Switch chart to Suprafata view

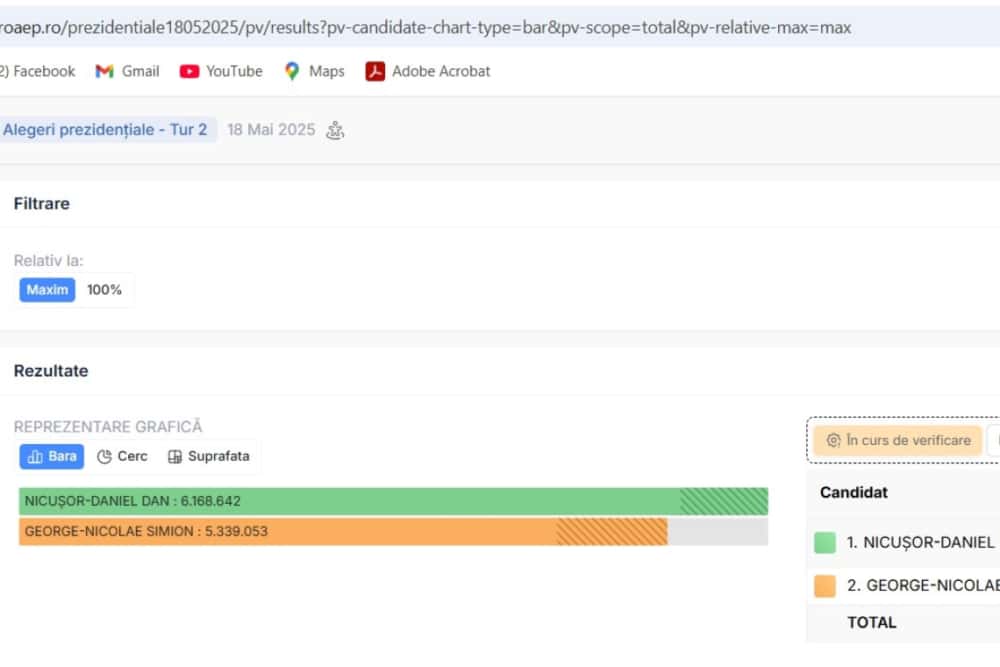(208, 456)
